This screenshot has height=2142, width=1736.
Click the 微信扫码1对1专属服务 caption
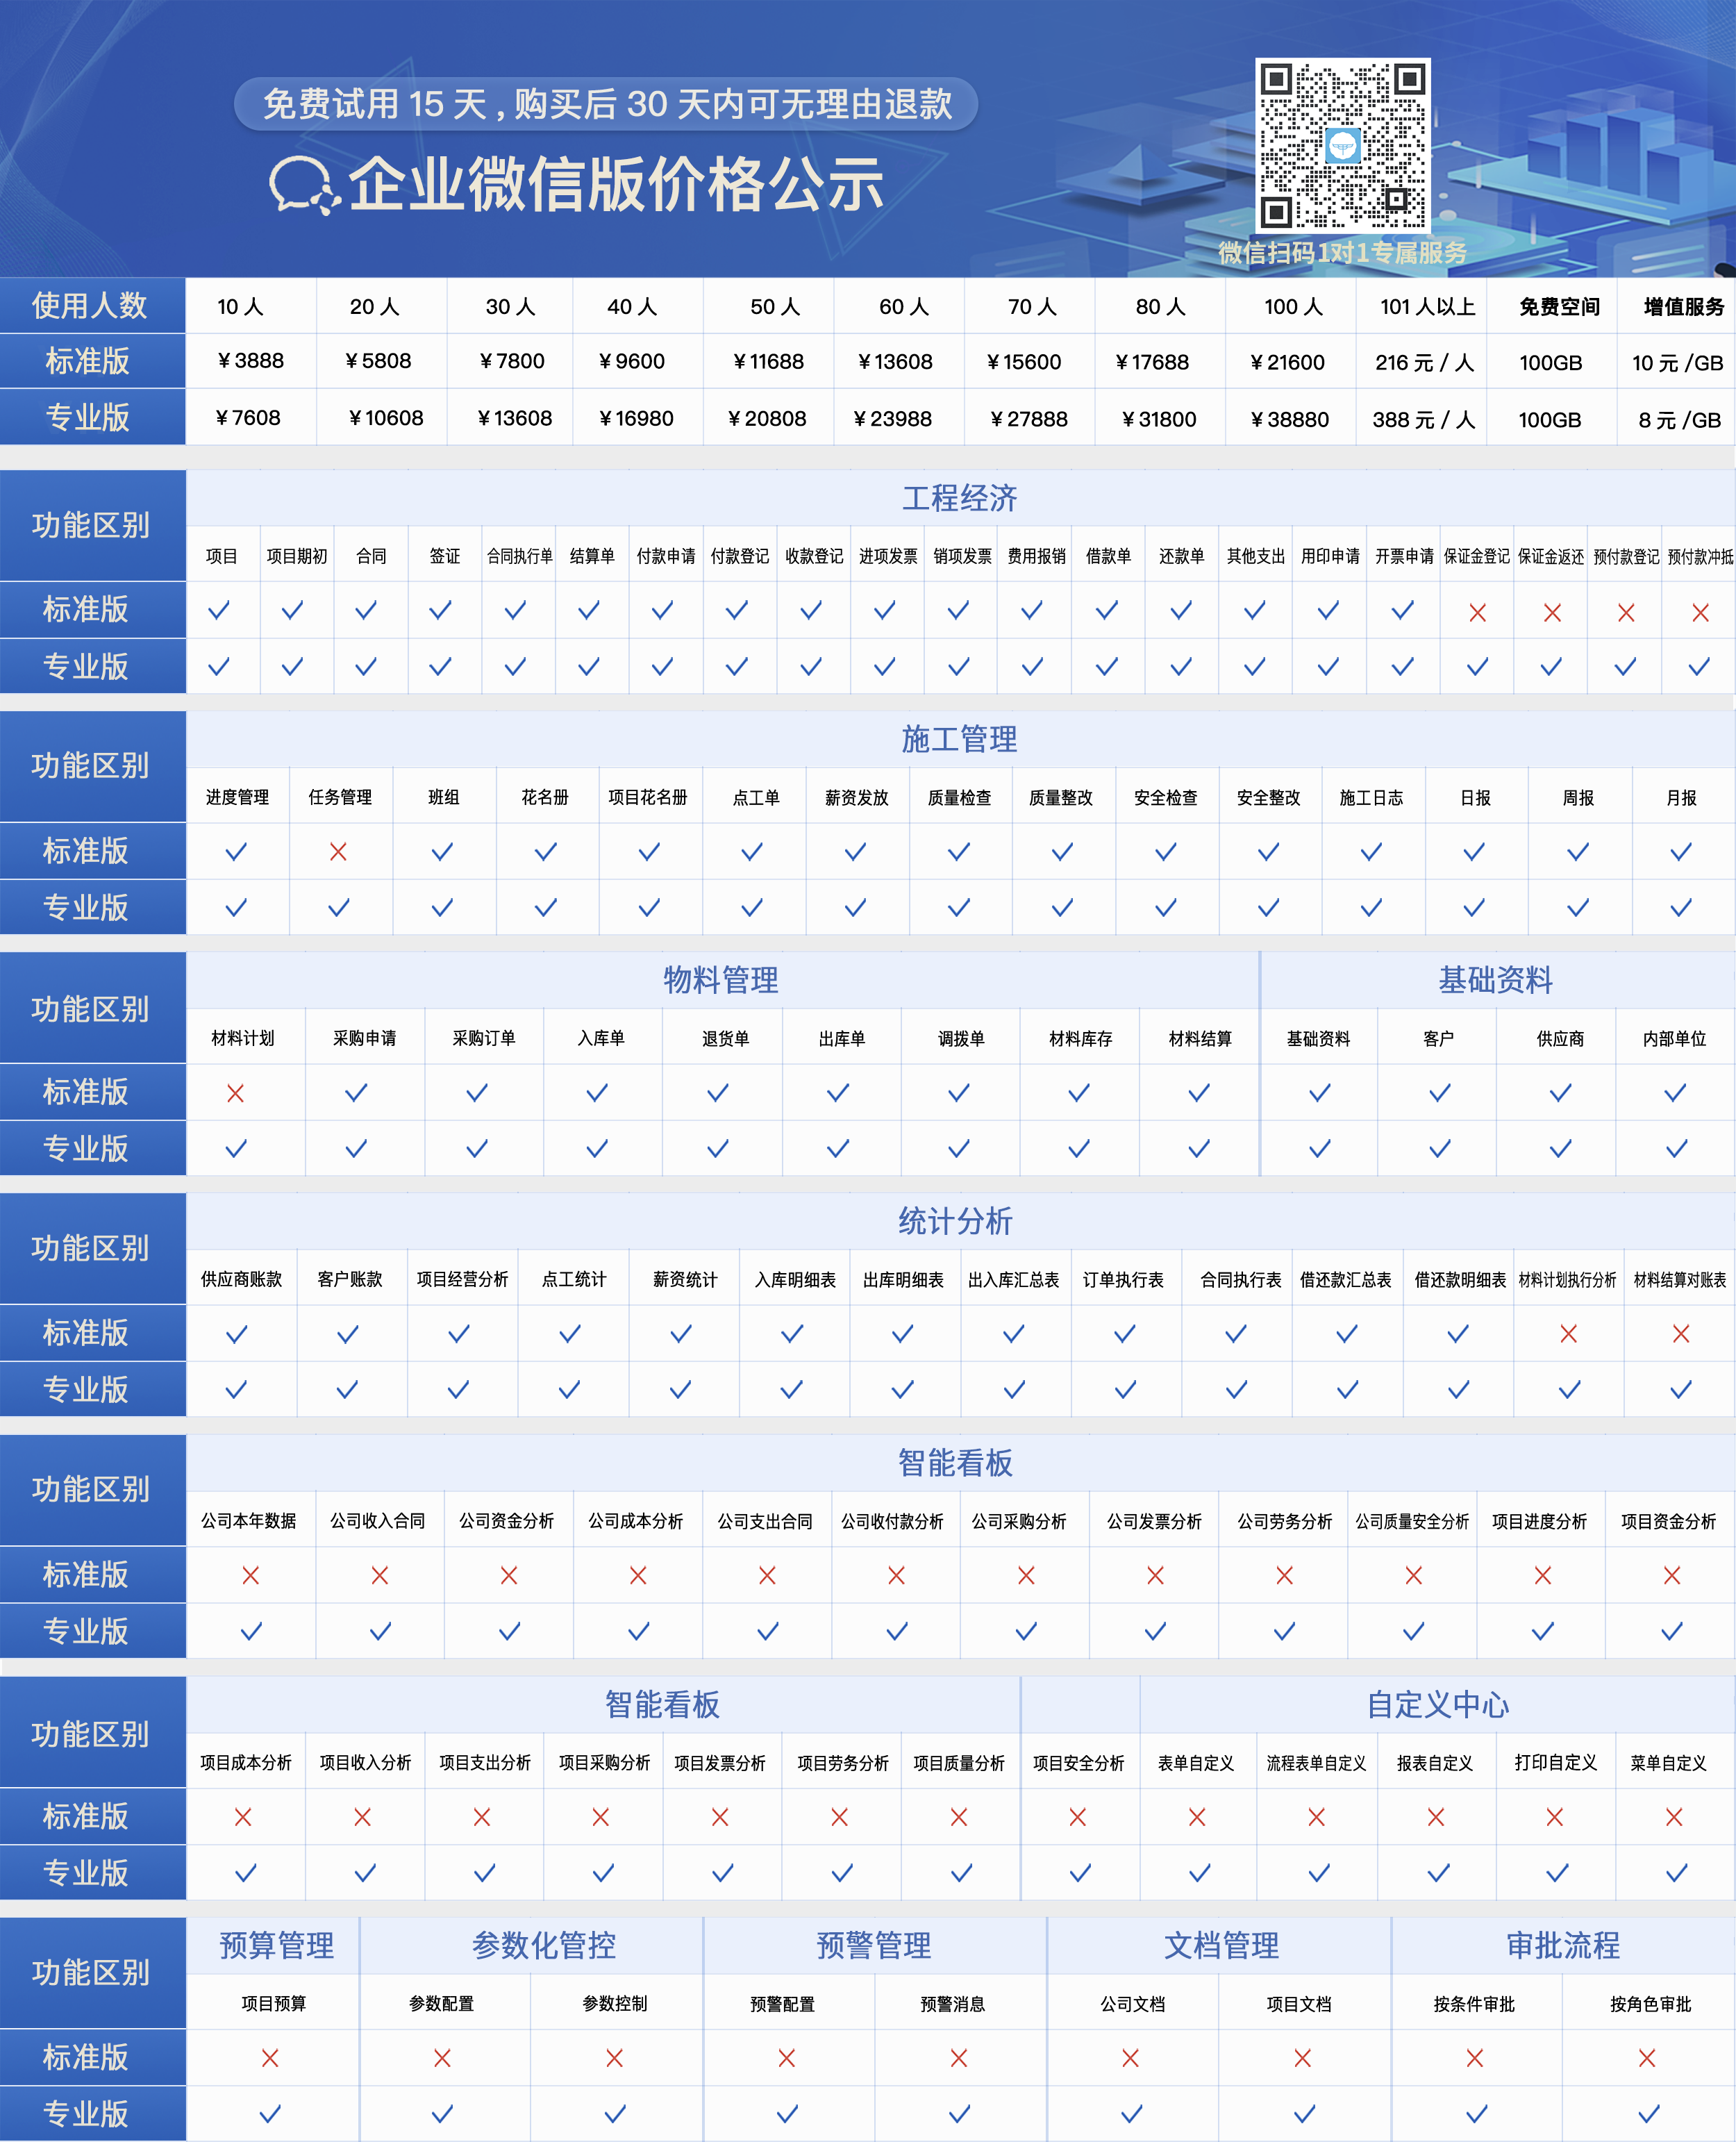1342,253
